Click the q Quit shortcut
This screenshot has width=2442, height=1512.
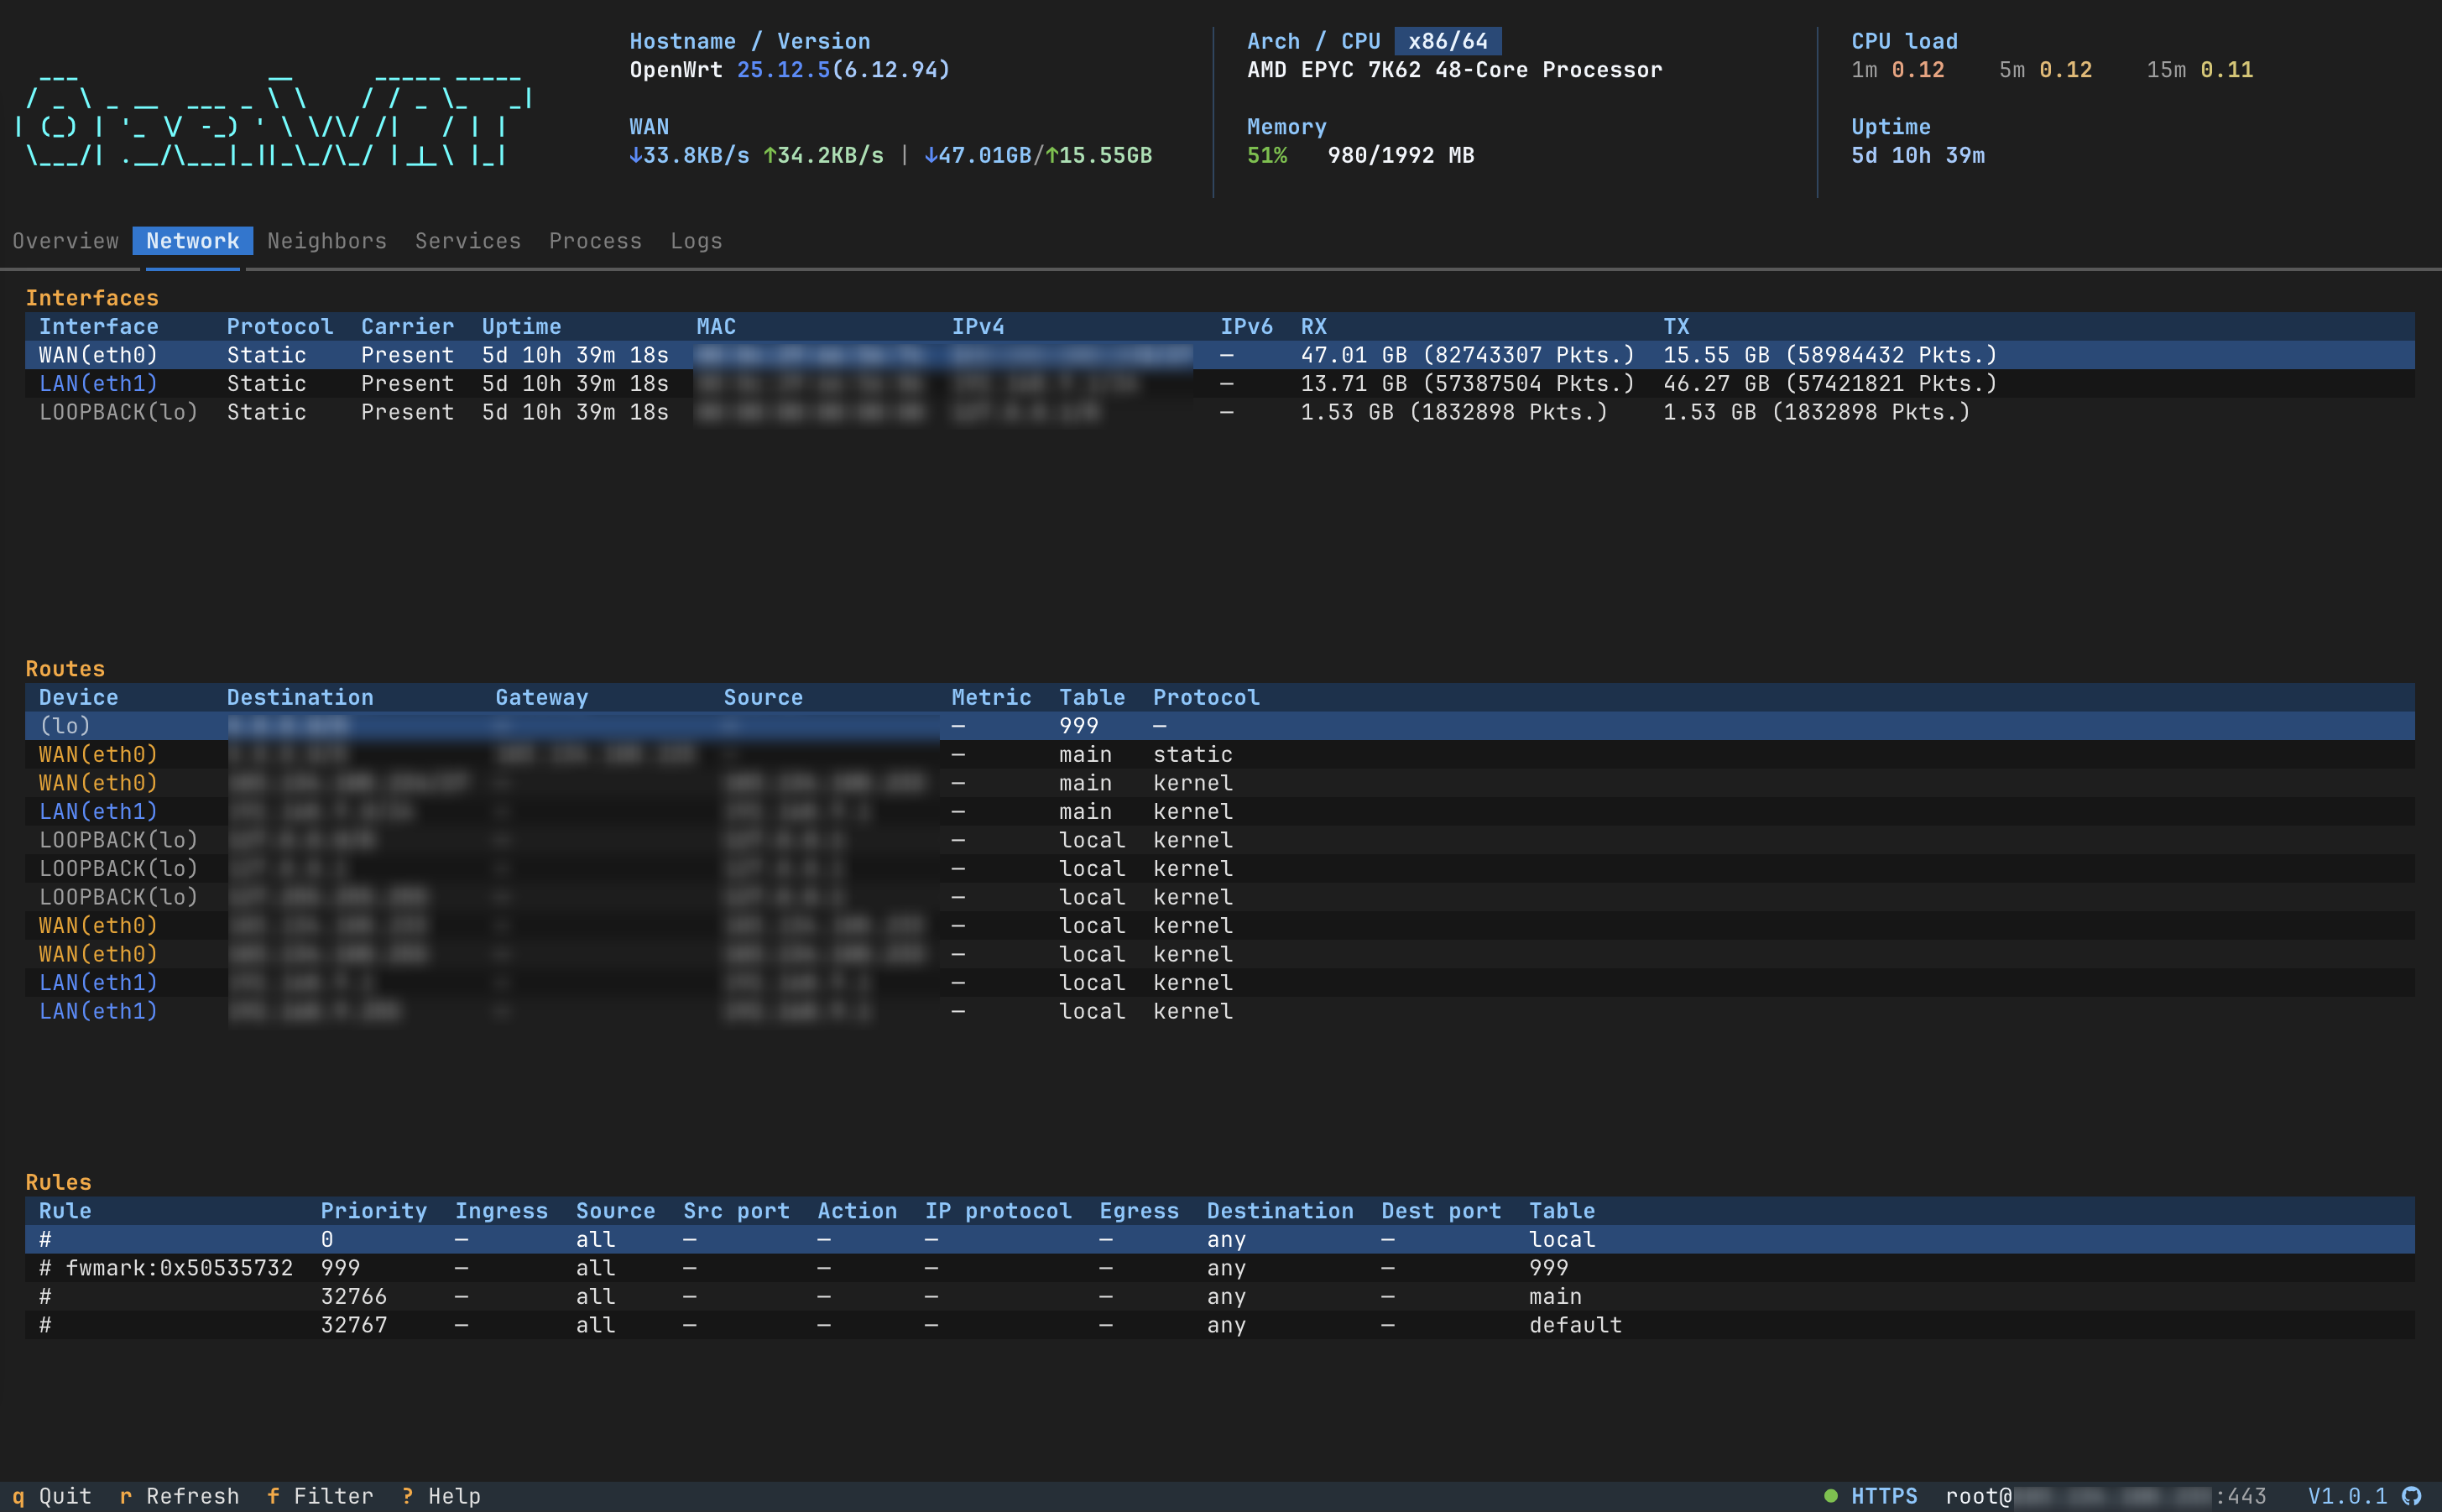tap(52, 1496)
